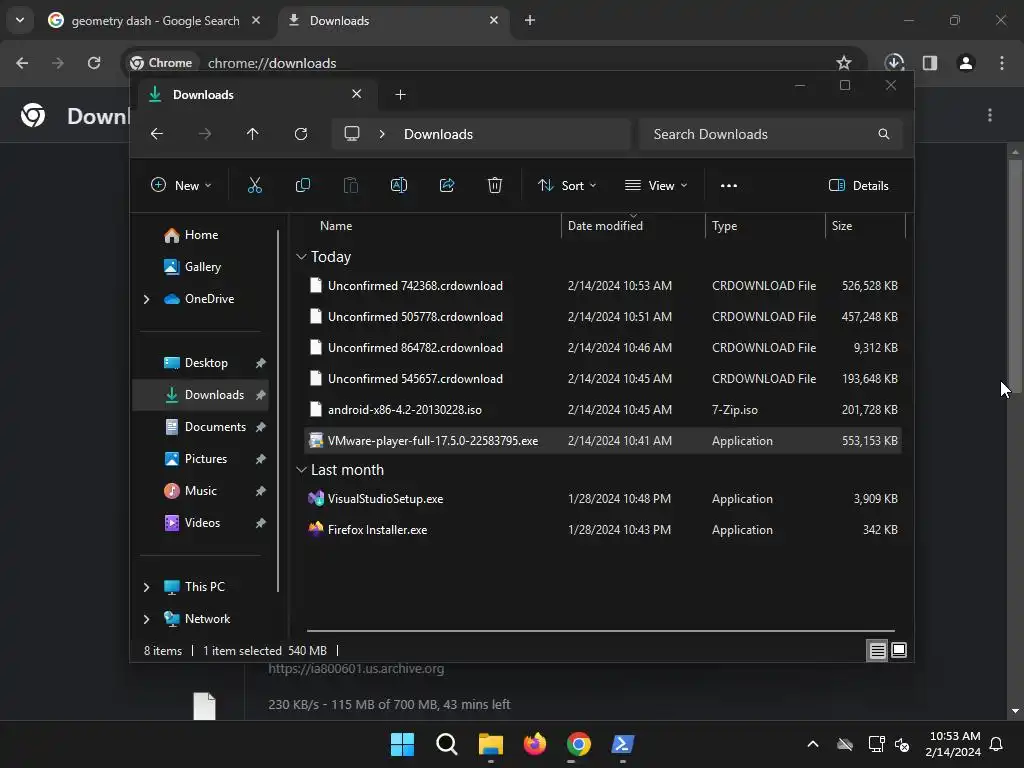Open the See more ellipsis menu in Explorer
The width and height of the screenshot is (1024, 768).
point(729,185)
